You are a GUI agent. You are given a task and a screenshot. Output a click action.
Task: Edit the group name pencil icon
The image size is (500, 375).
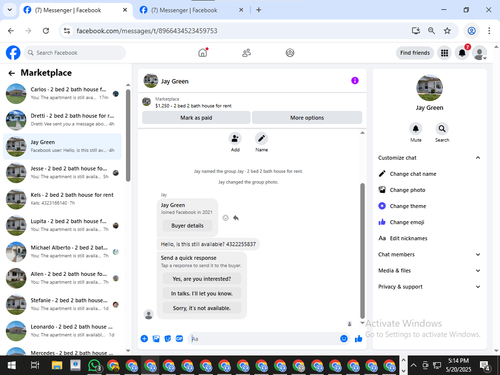click(x=261, y=138)
